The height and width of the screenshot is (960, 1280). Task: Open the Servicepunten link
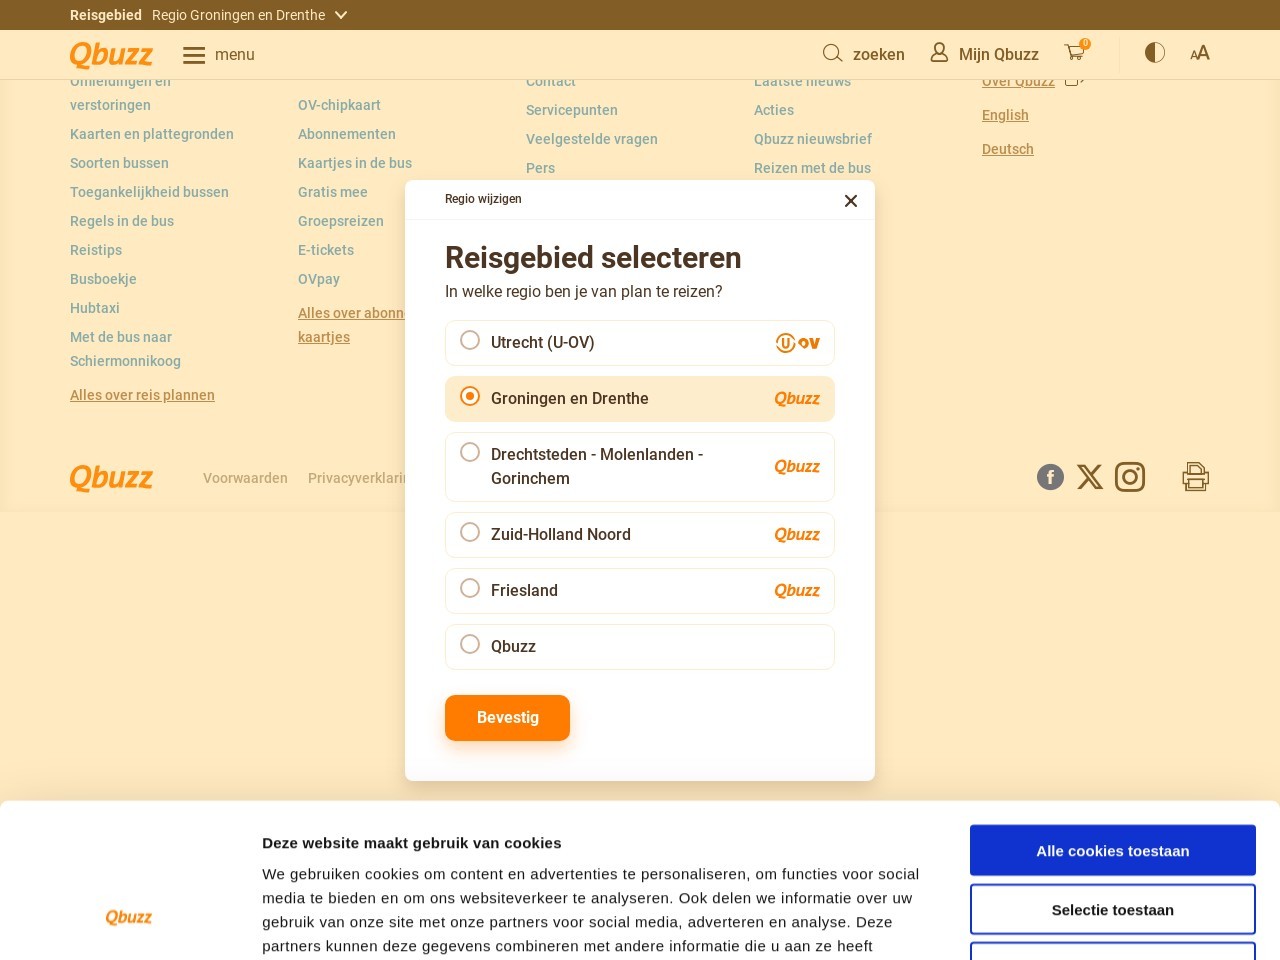pyautogui.click(x=572, y=110)
